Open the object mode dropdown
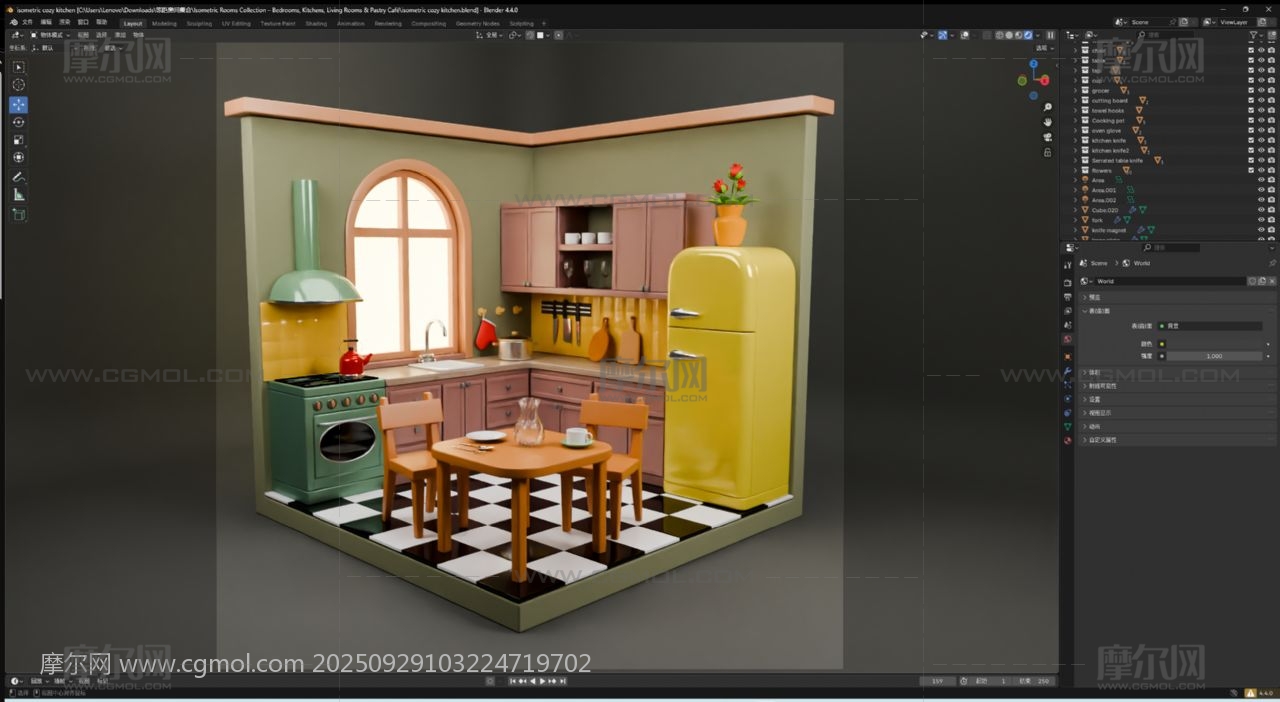The image size is (1280, 702). 50,35
